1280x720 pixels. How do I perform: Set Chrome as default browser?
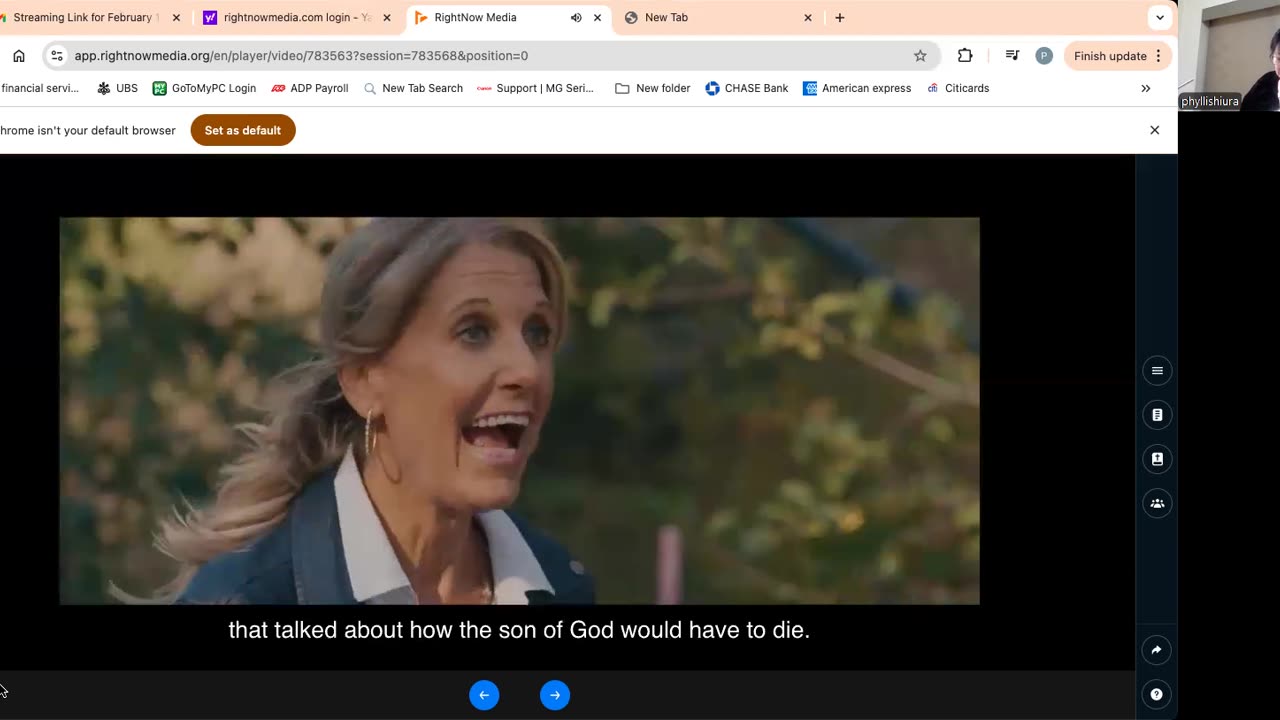243,130
